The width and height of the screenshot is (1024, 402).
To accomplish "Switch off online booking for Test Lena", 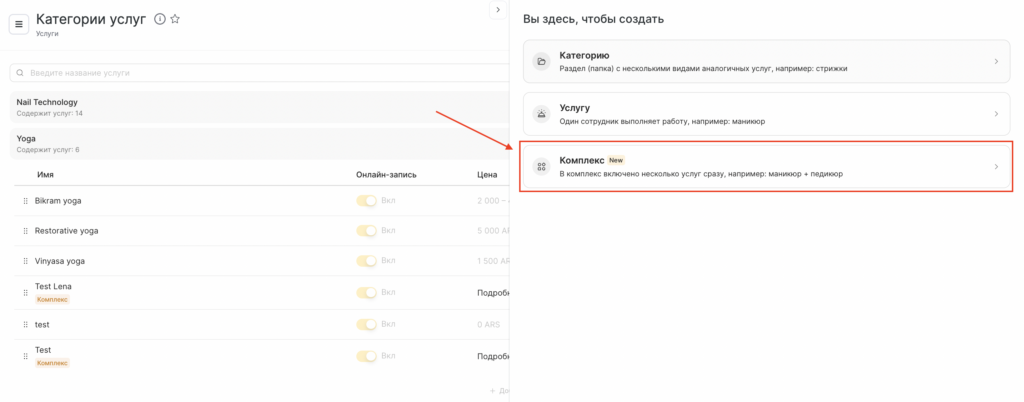I will click(x=367, y=293).
